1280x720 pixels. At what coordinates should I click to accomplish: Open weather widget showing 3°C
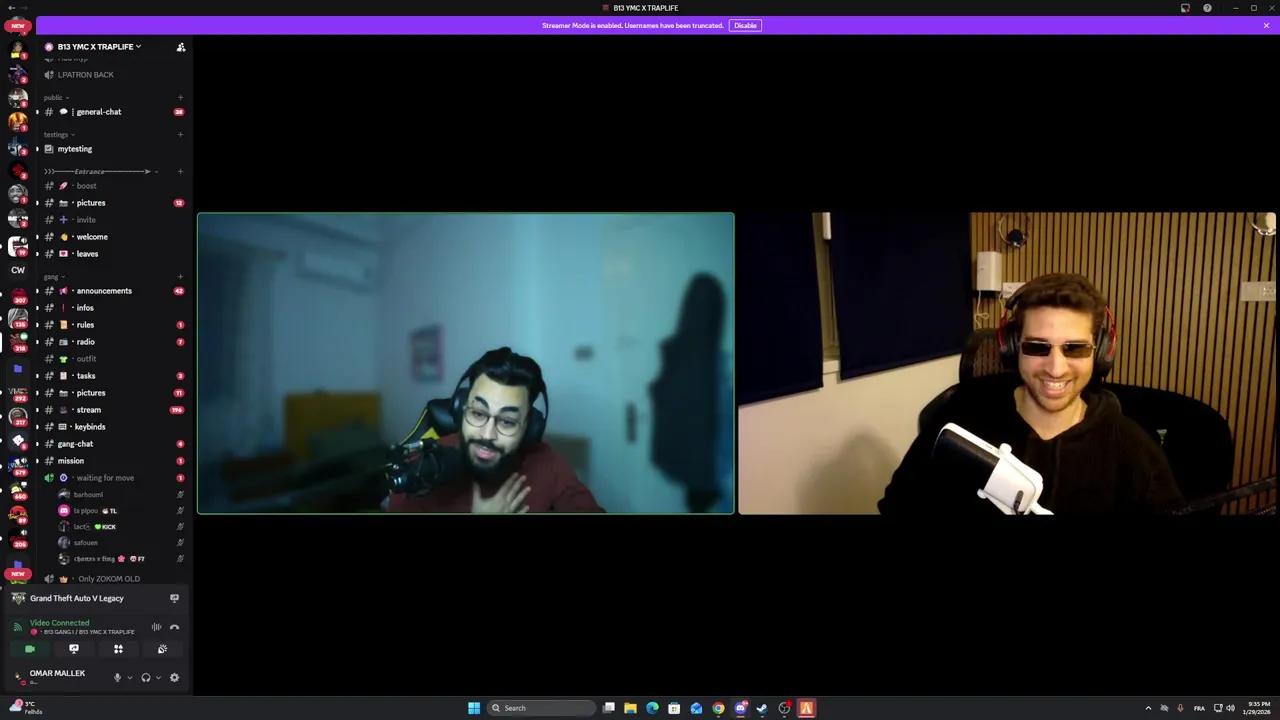(24, 707)
